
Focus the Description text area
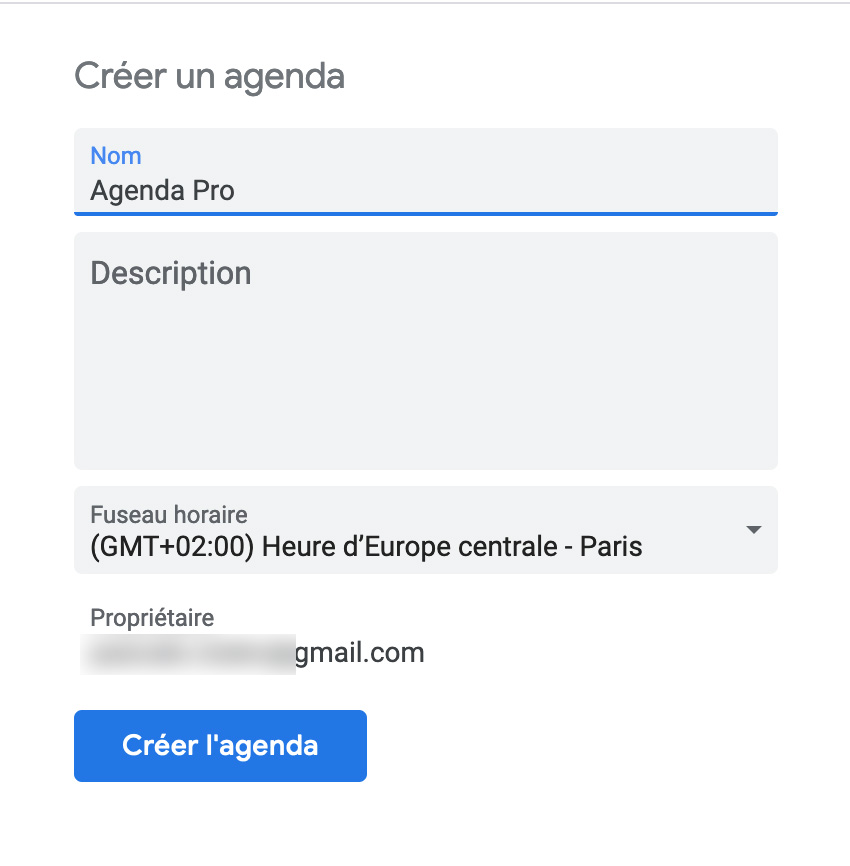425,350
